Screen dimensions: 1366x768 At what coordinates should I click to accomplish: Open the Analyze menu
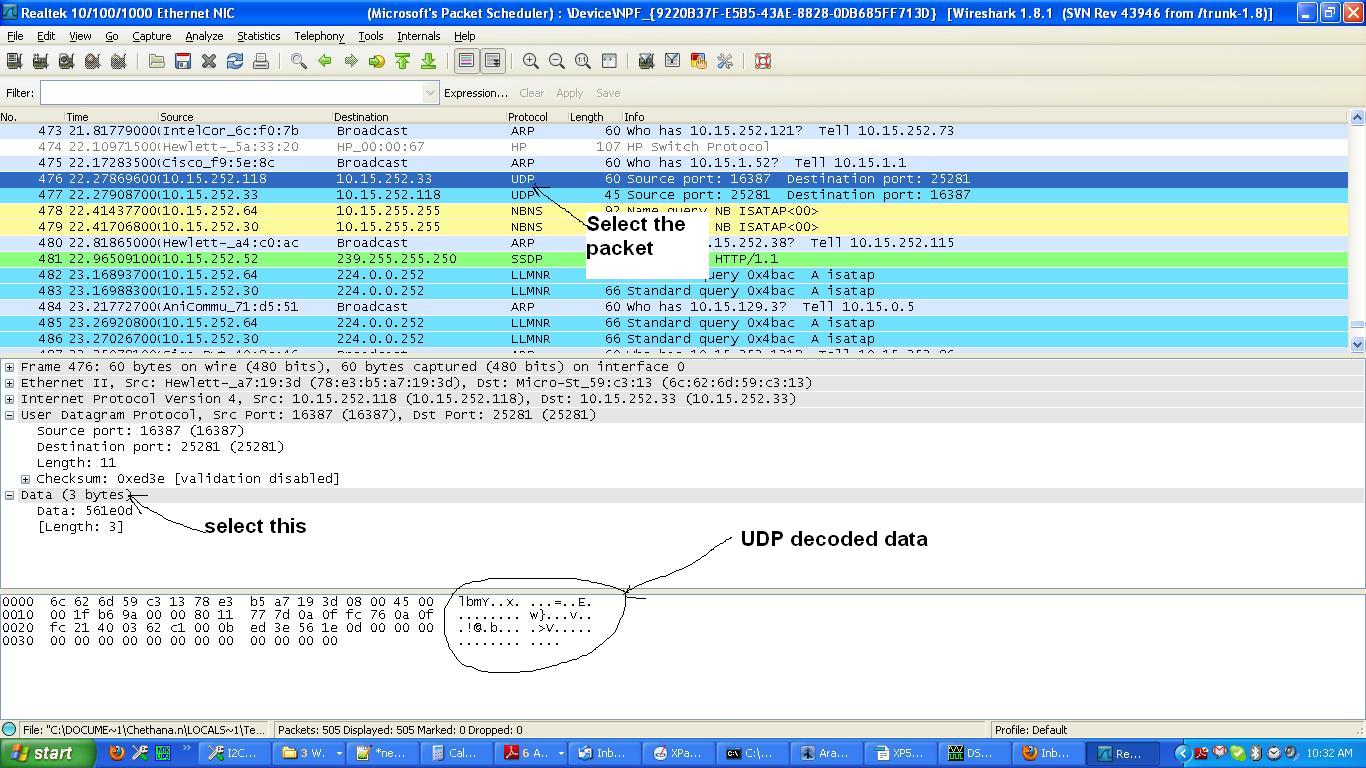pyautogui.click(x=204, y=36)
